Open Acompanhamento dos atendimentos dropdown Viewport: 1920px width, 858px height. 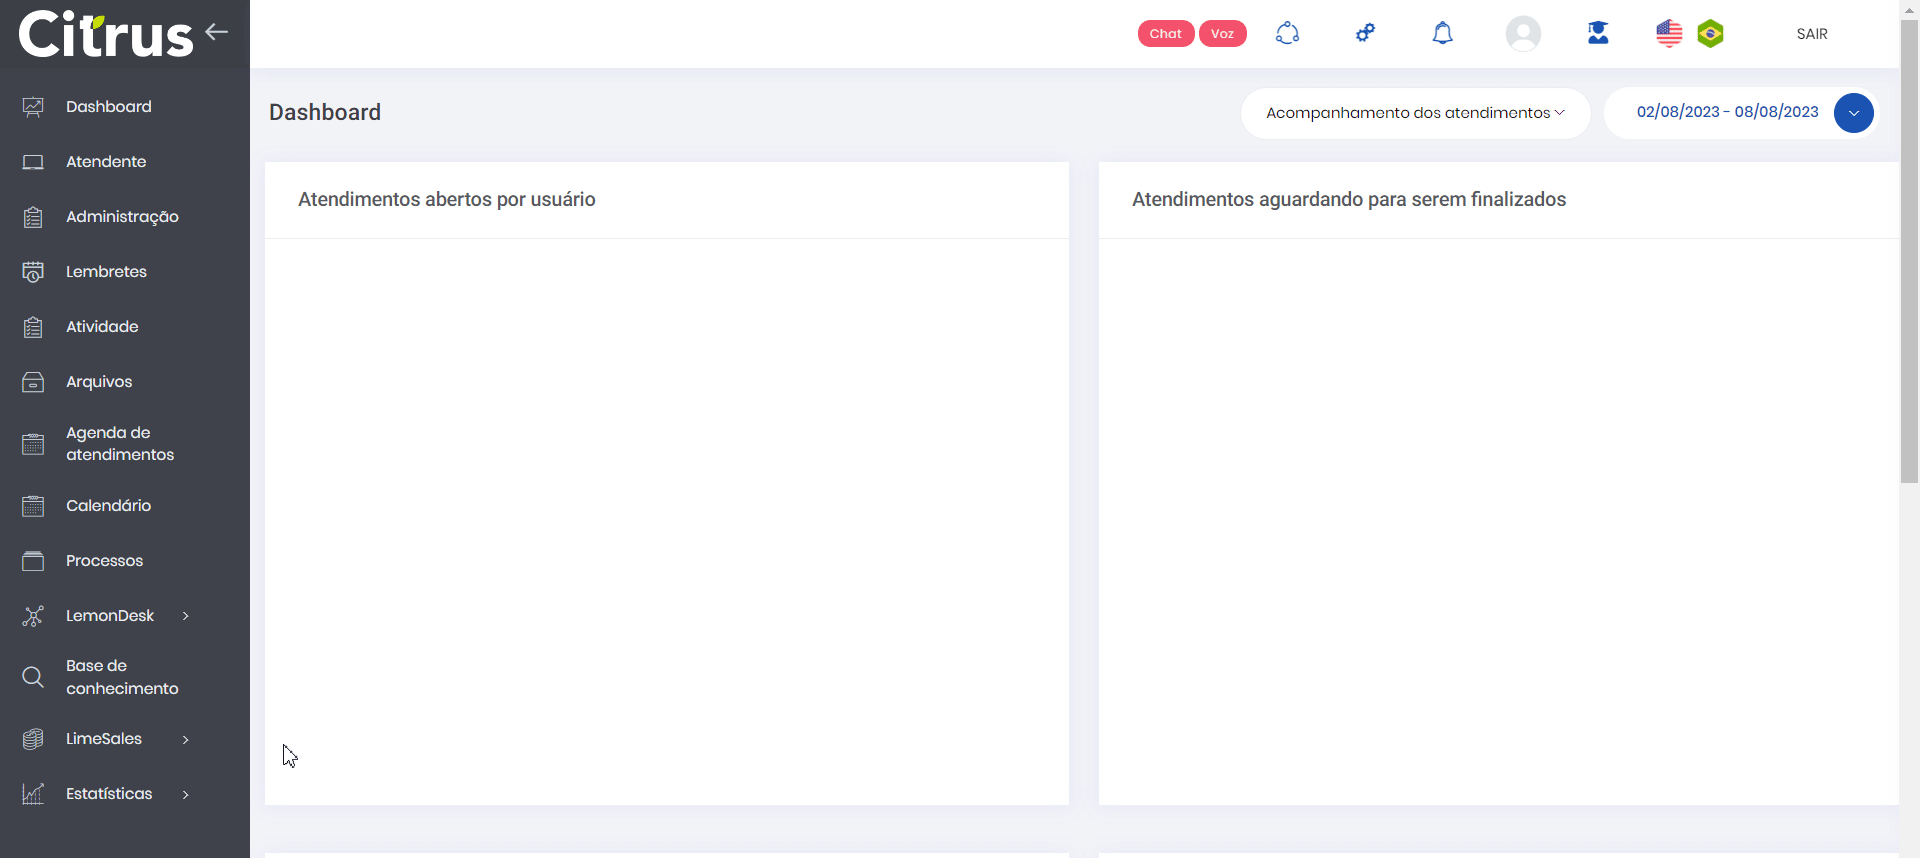1414,113
